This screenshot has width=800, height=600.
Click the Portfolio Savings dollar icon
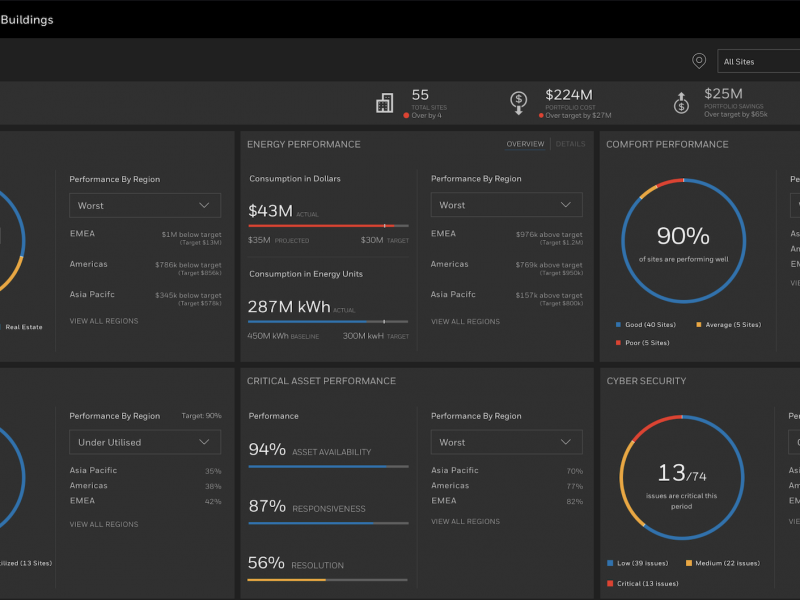pyautogui.click(x=681, y=101)
